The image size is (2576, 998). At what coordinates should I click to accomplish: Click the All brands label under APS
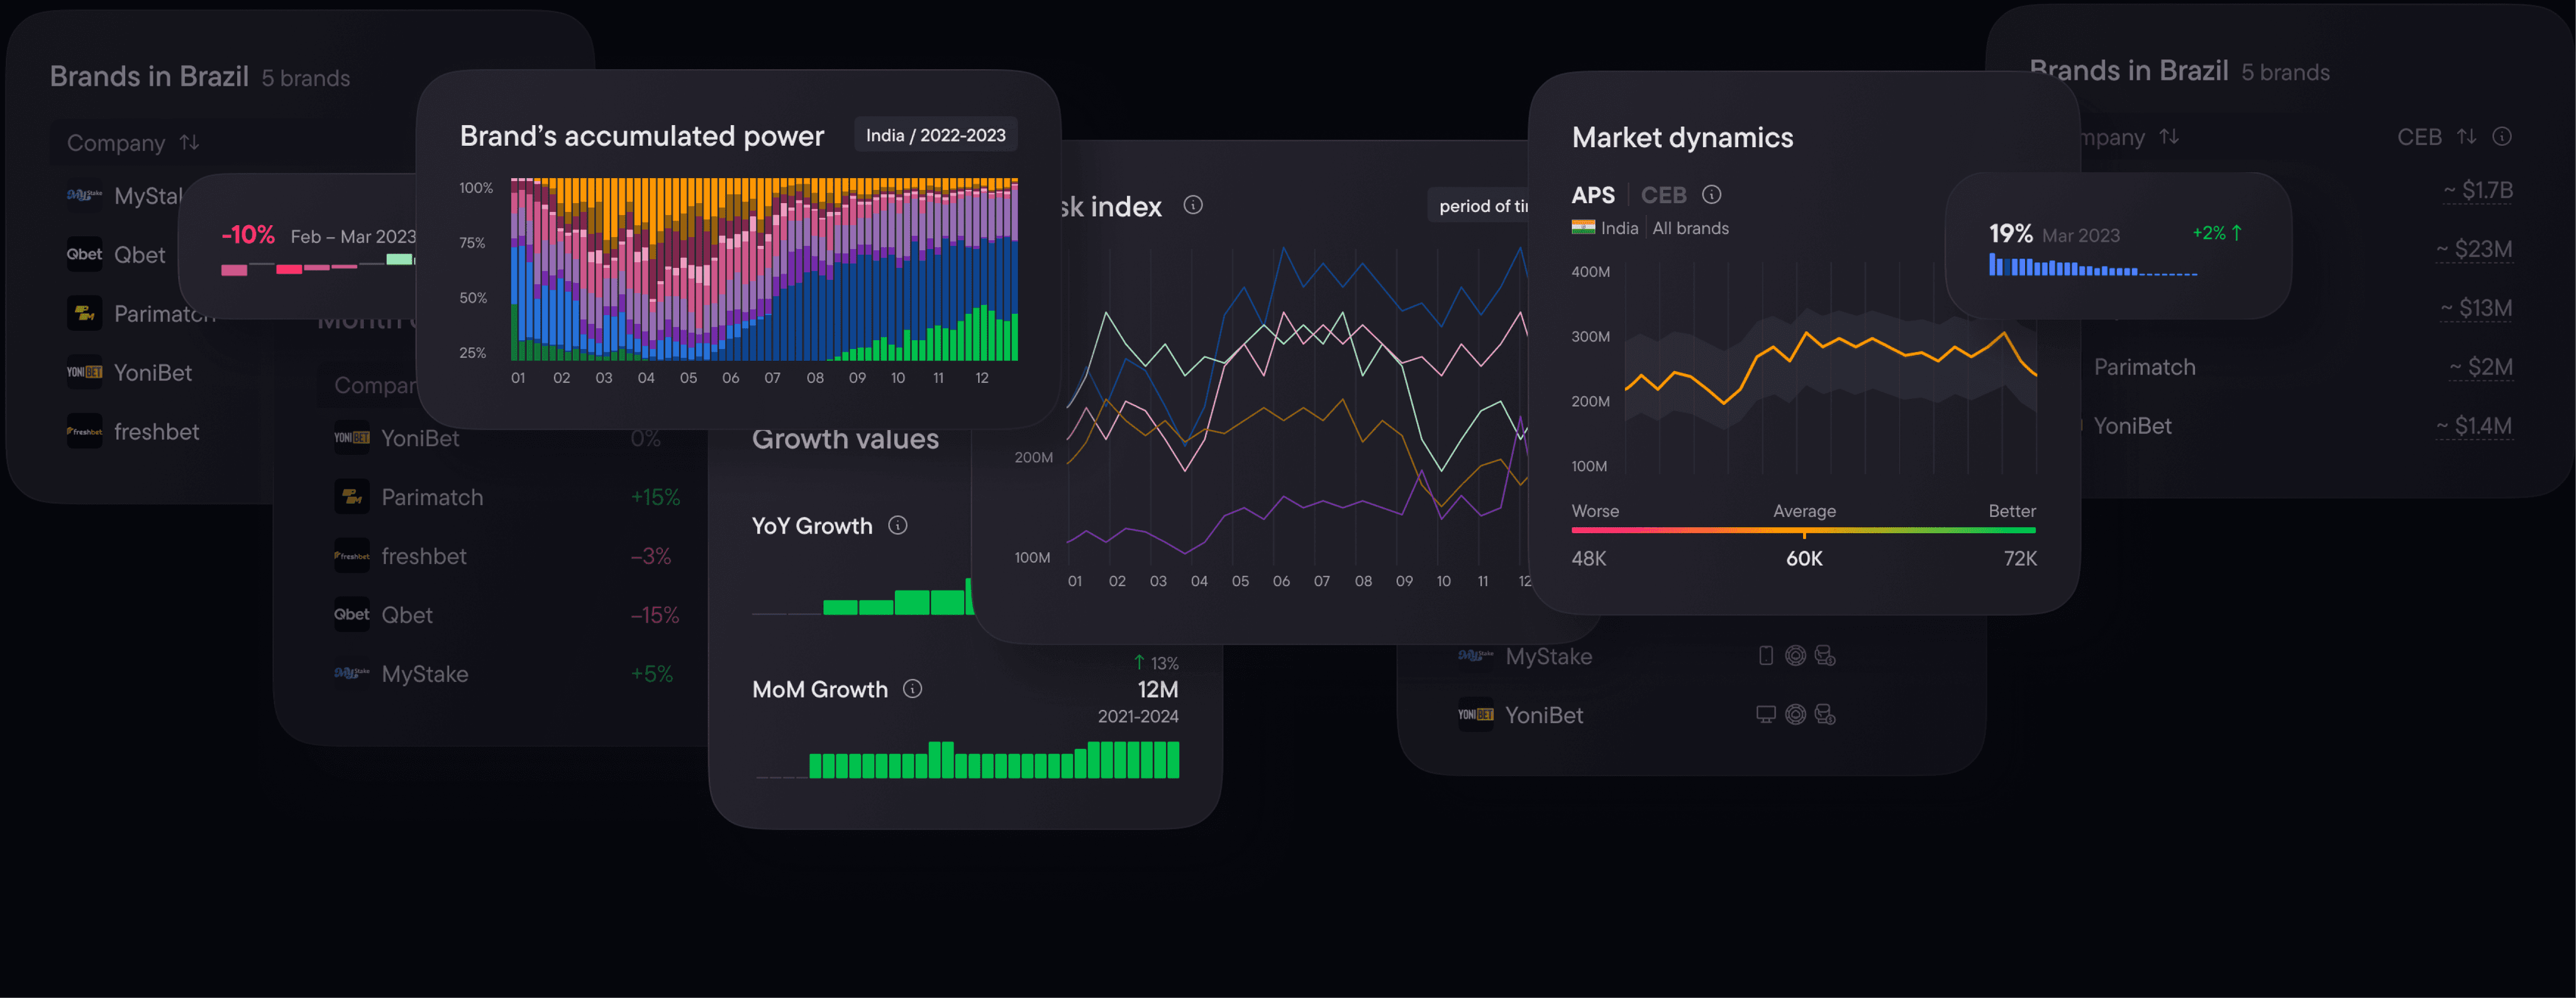1690,227
